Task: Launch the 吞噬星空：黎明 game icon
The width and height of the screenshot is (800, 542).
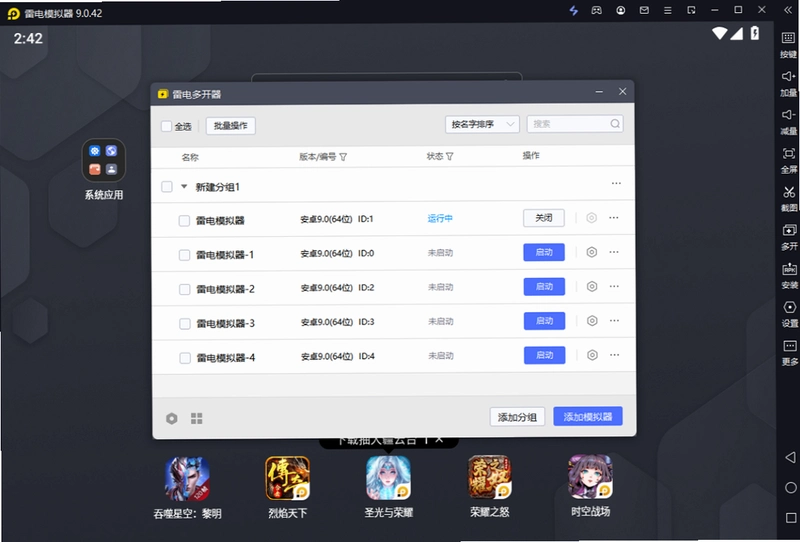Action: click(187, 478)
